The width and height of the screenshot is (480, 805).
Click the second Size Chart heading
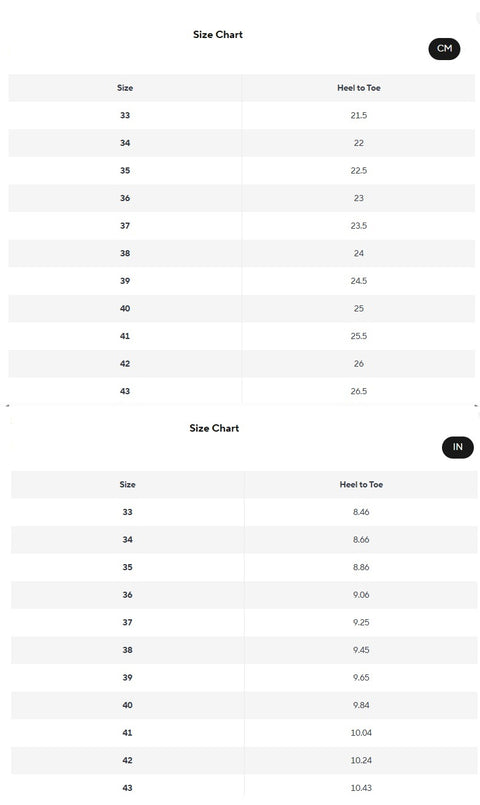[214, 428]
